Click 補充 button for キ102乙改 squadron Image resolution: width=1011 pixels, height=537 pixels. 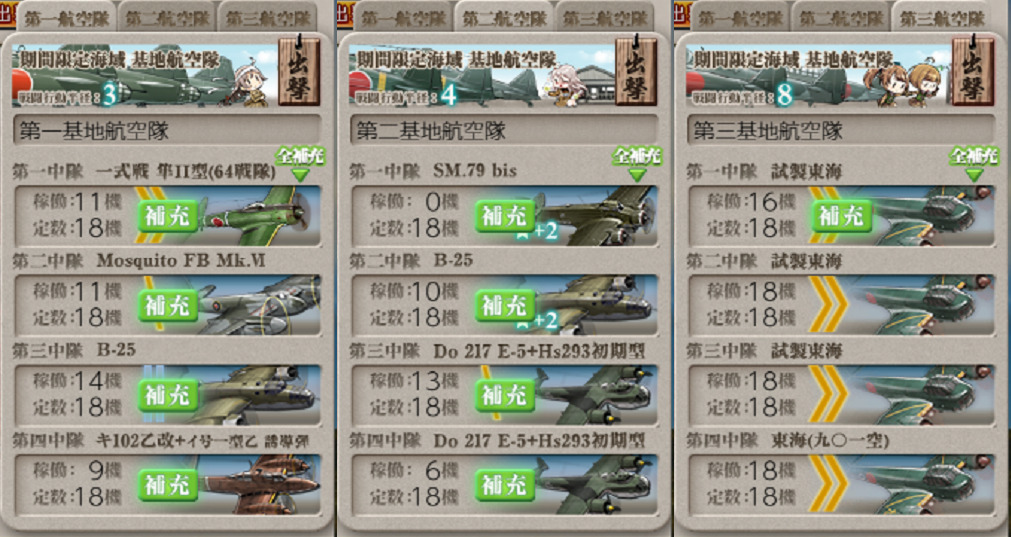click(x=168, y=485)
